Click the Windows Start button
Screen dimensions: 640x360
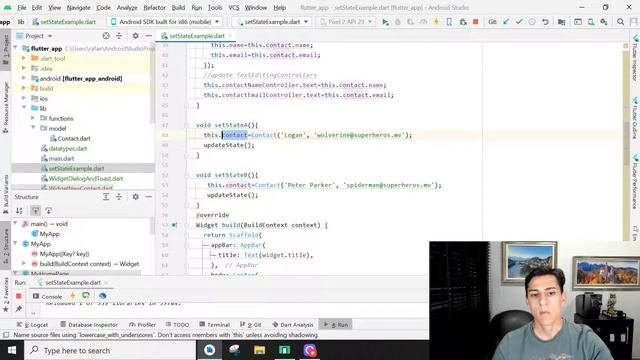[12, 350]
